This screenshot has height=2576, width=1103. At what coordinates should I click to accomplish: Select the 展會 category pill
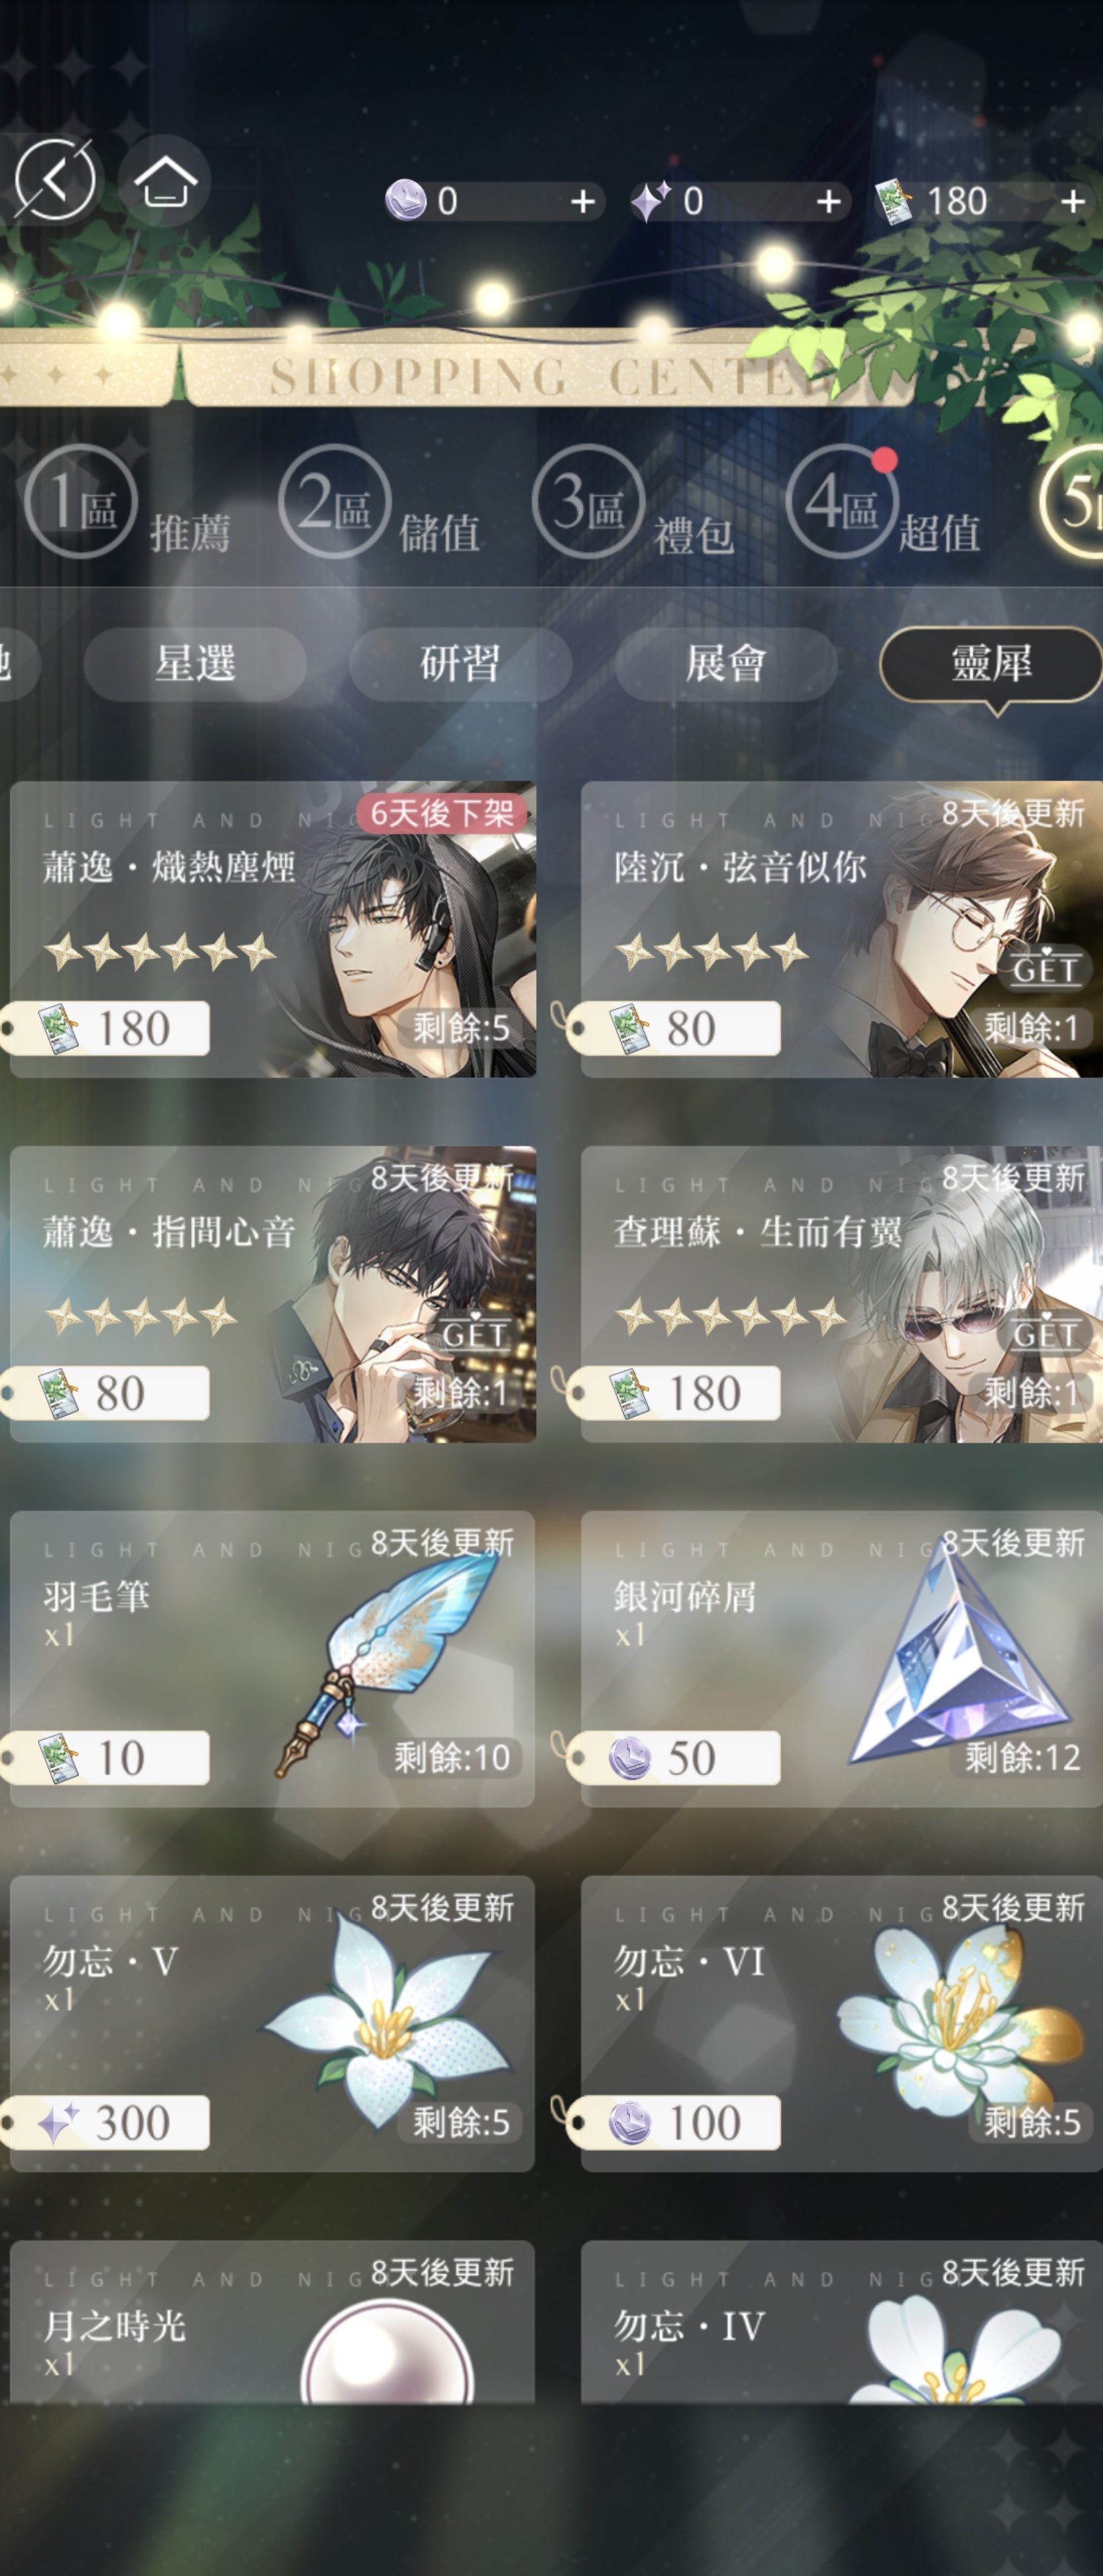pos(726,664)
